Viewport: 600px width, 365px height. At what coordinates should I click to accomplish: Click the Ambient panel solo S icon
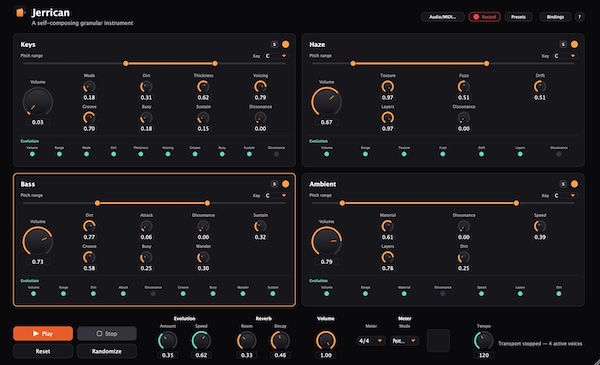point(563,184)
